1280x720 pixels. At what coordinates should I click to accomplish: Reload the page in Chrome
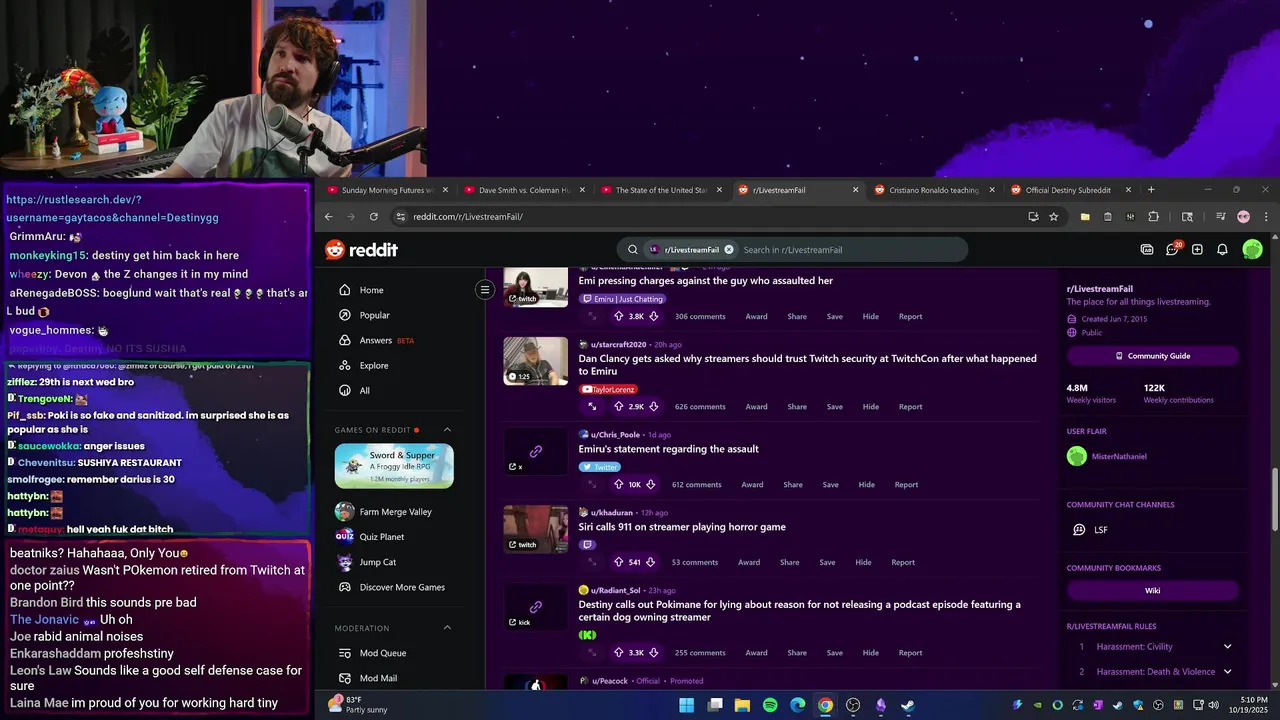coord(374,216)
